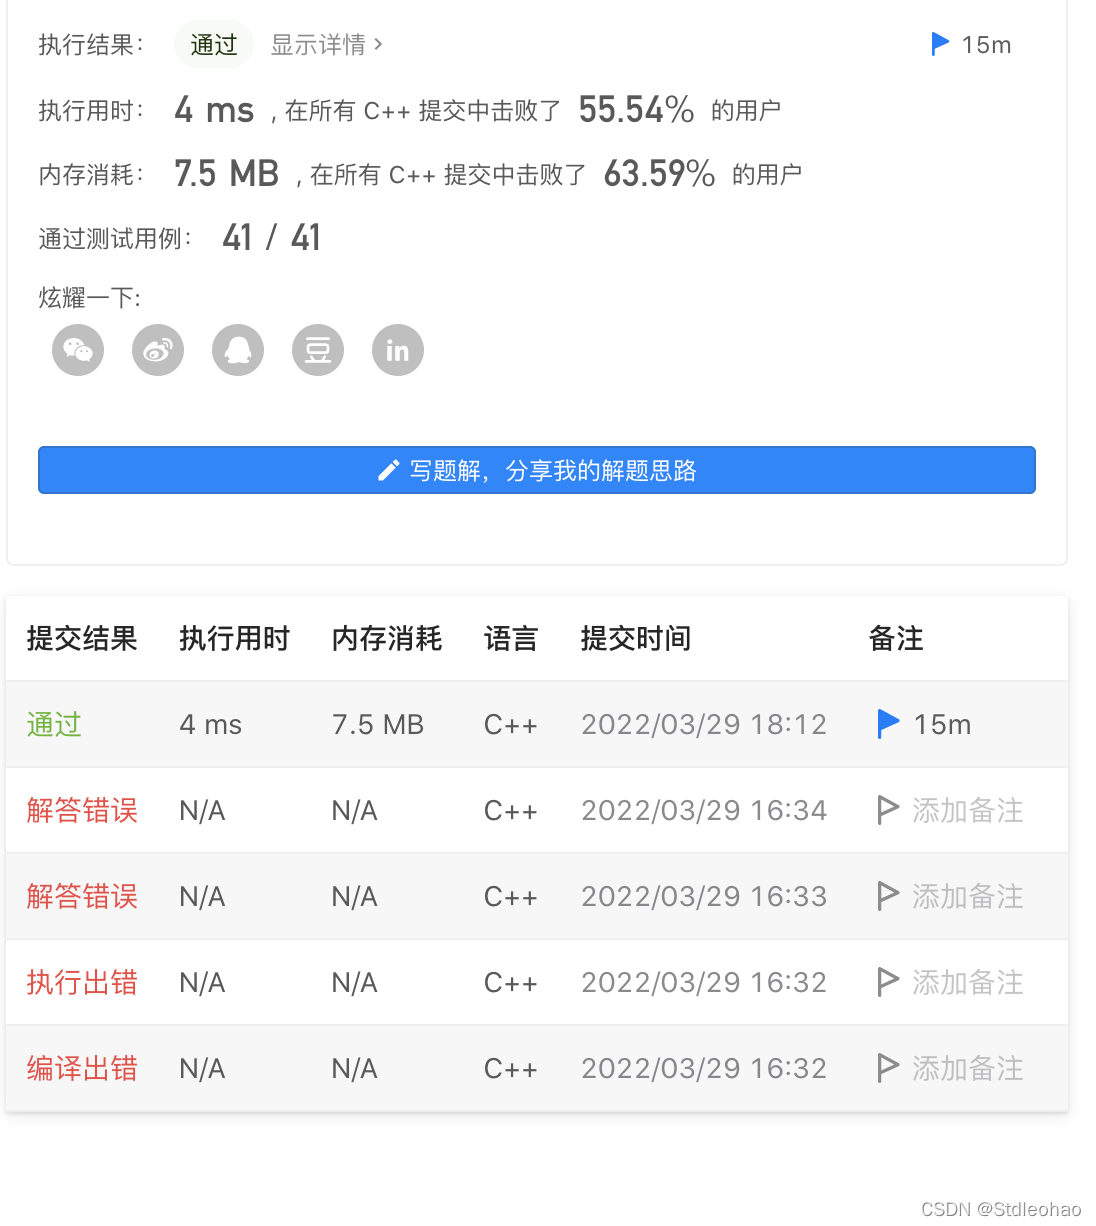This screenshot has width=1096, height=1226.
Task: Select the 提交结果 column header
Action: (82, 638)
